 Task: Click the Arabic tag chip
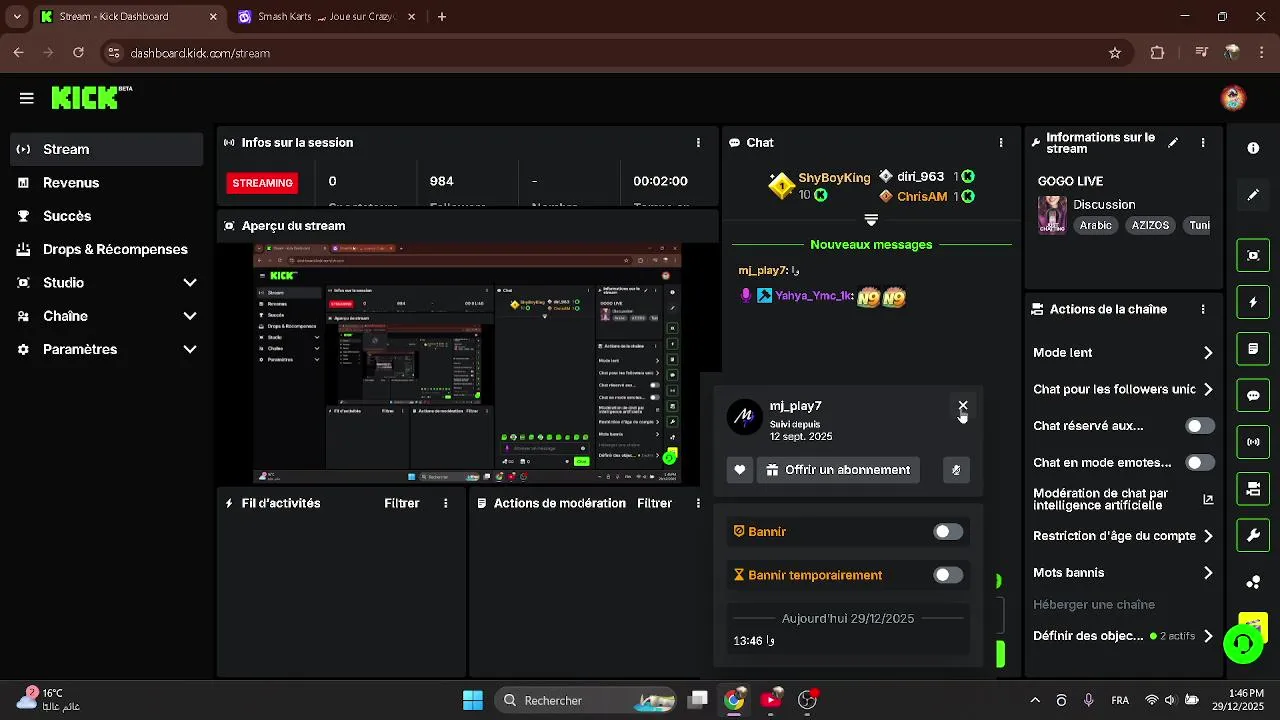coord(1096,226)
